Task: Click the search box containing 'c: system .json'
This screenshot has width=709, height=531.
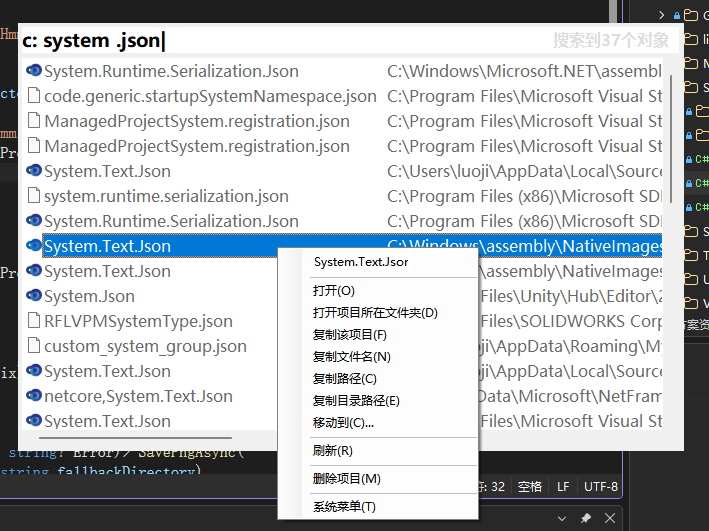Action: 350,41
